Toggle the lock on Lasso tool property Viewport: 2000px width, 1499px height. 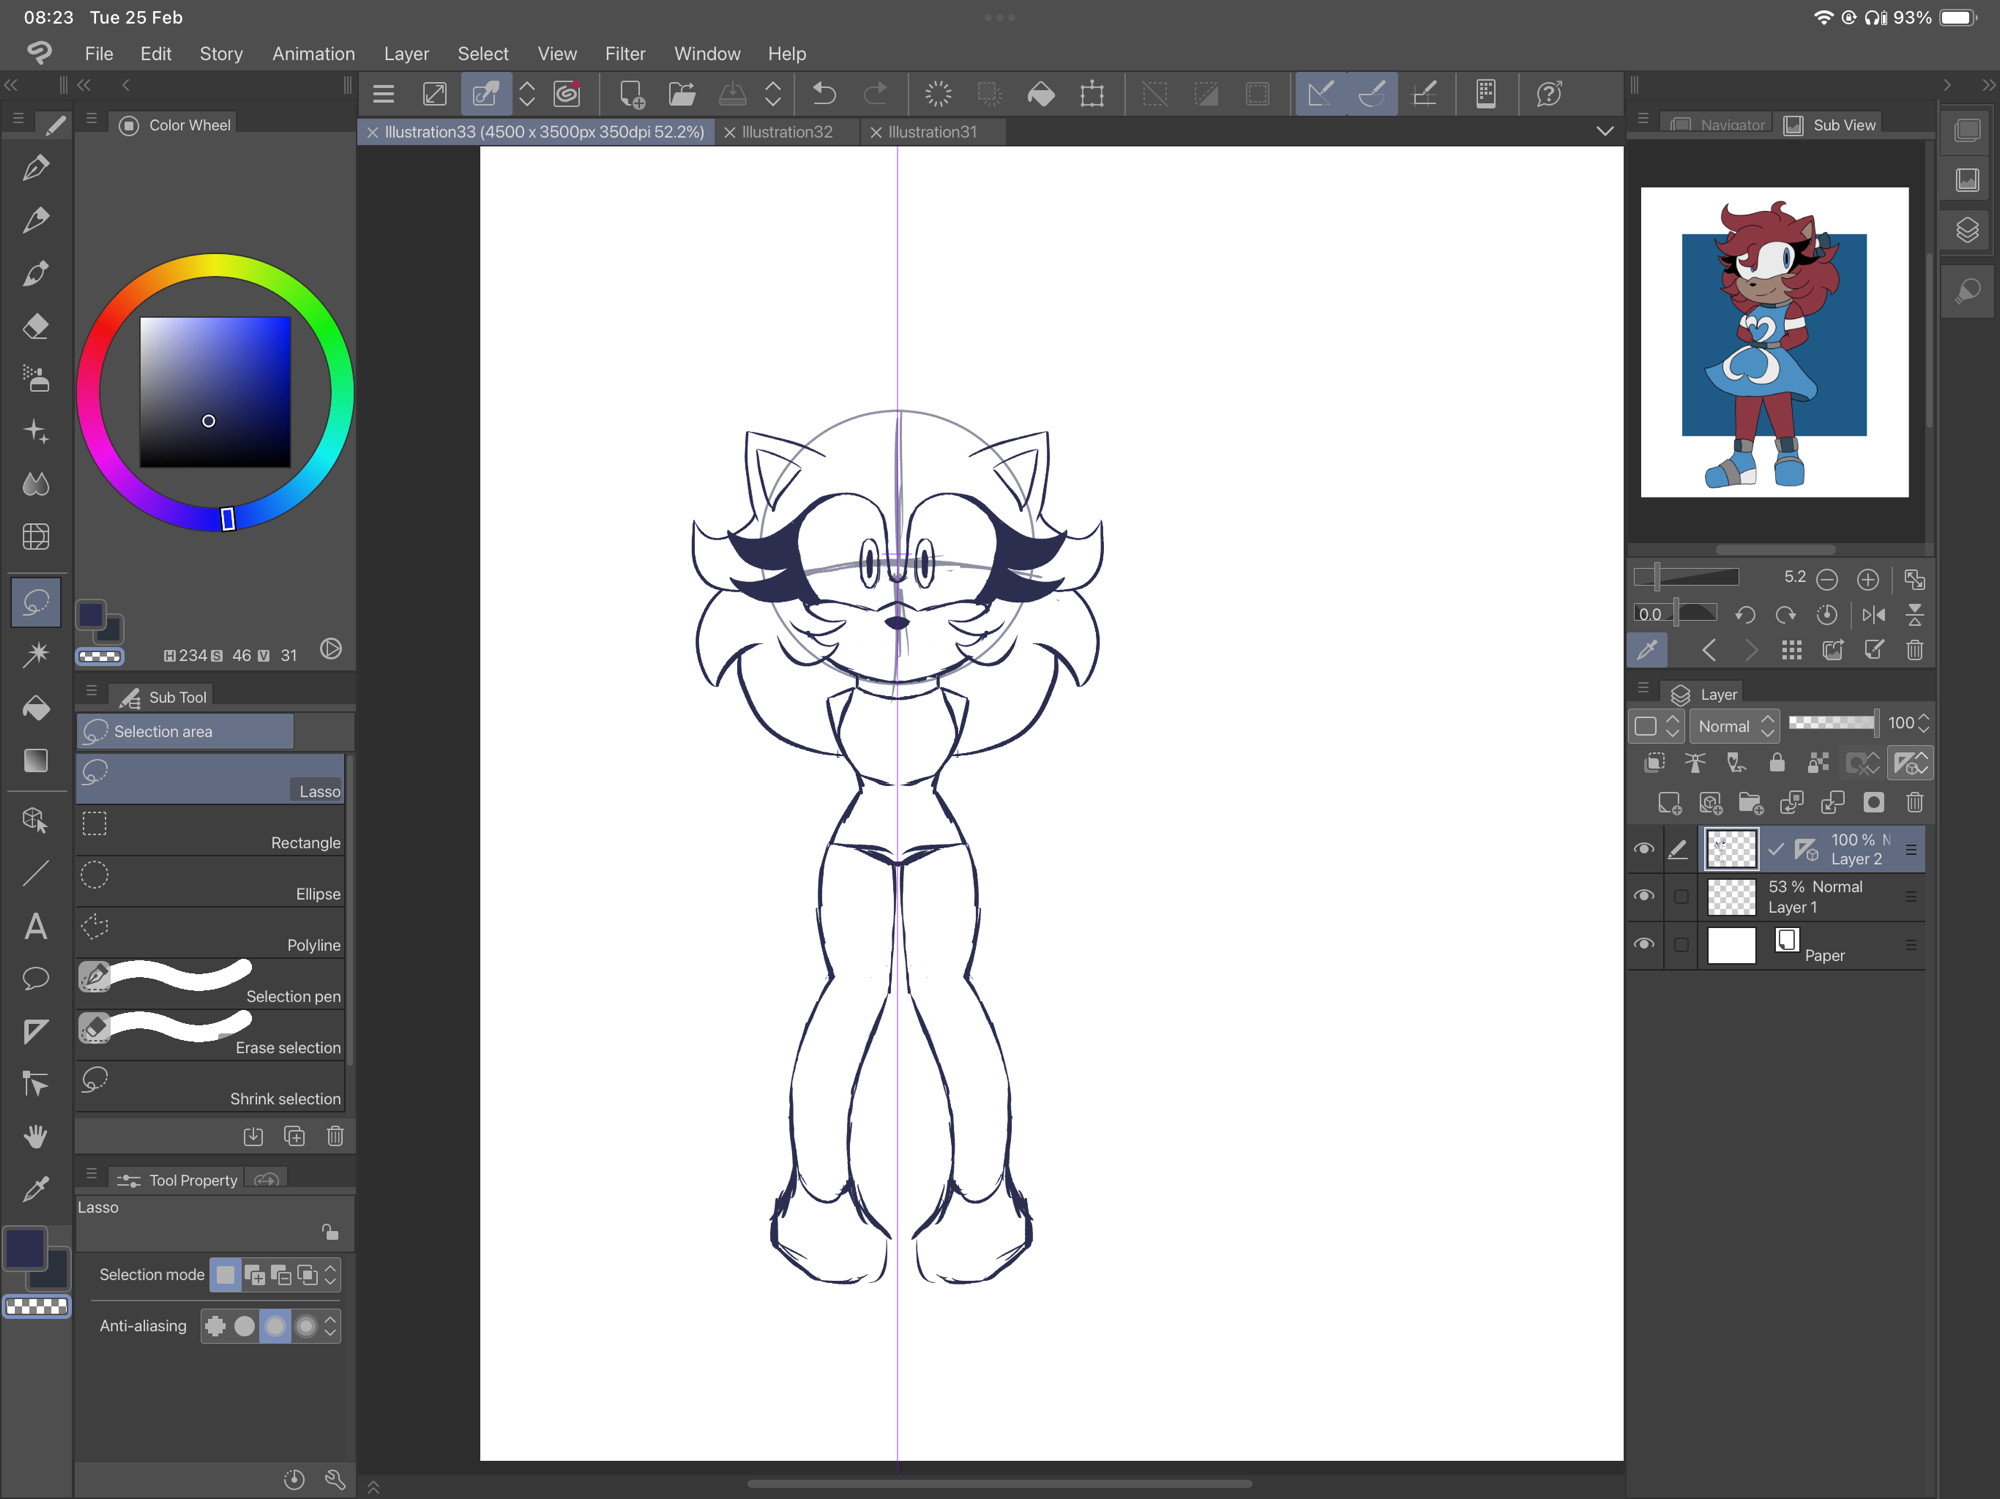click(330, 1232)
